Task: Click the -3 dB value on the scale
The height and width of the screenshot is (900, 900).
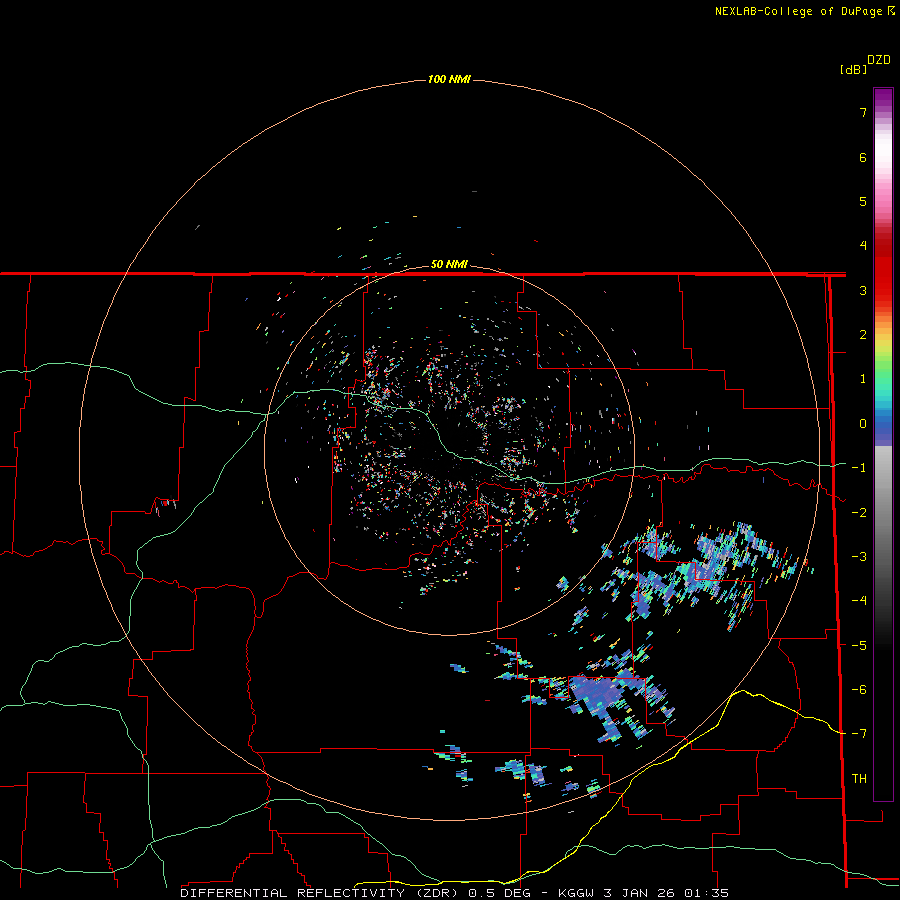Action: tap(859, 557)
